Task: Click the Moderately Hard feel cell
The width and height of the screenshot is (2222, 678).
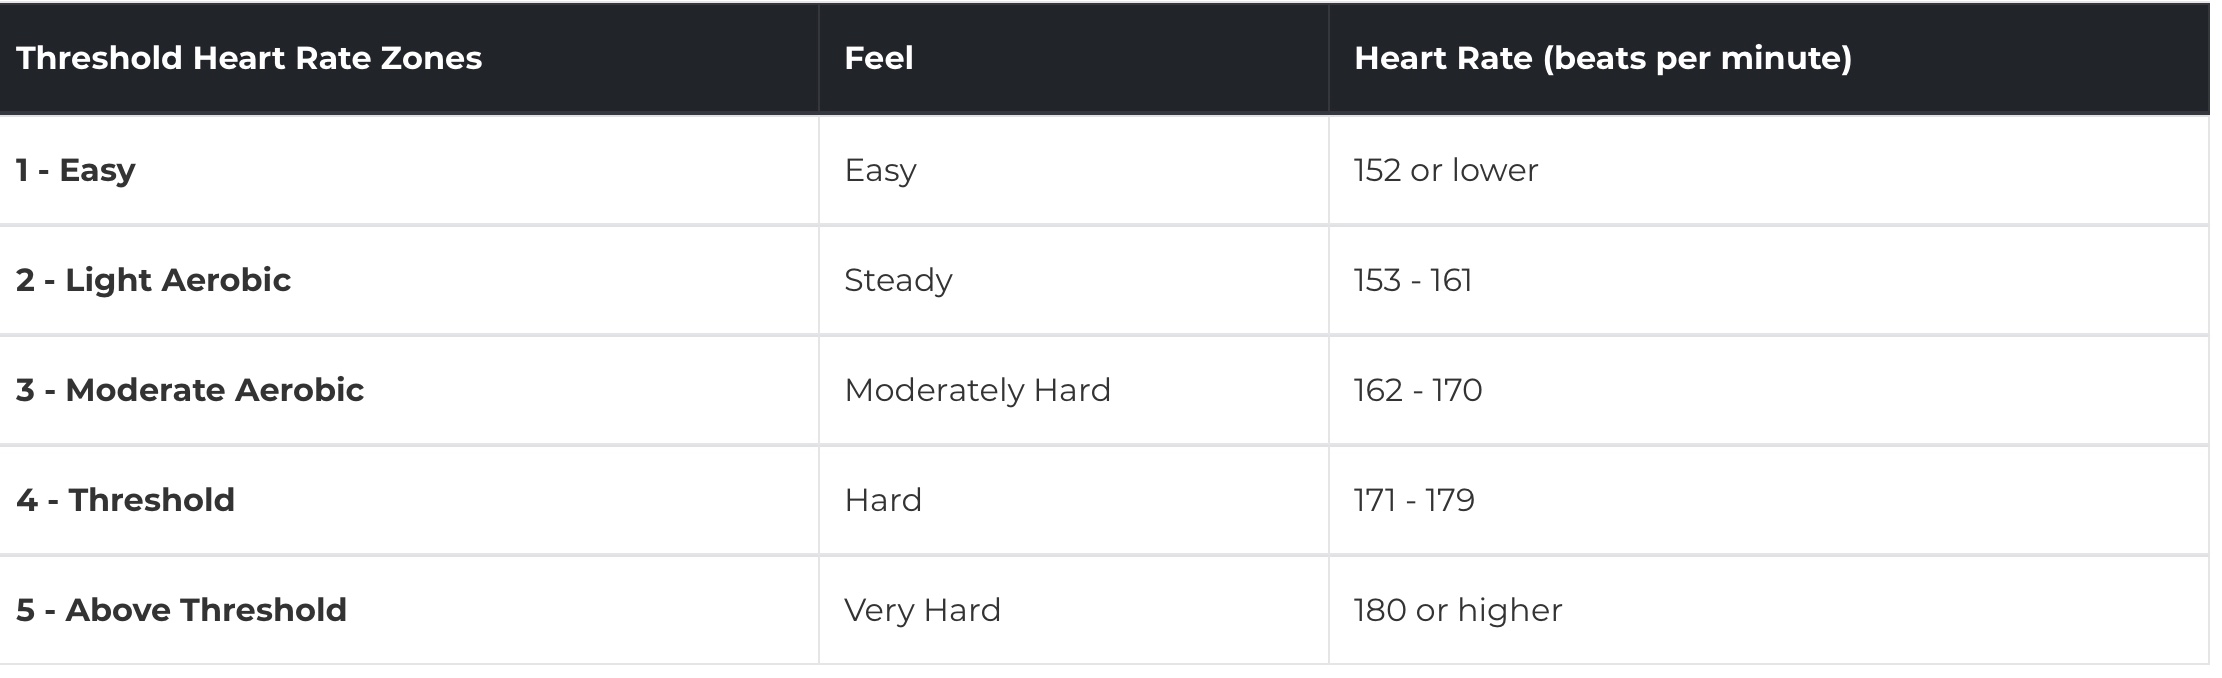Action: tap(1074, 390)
